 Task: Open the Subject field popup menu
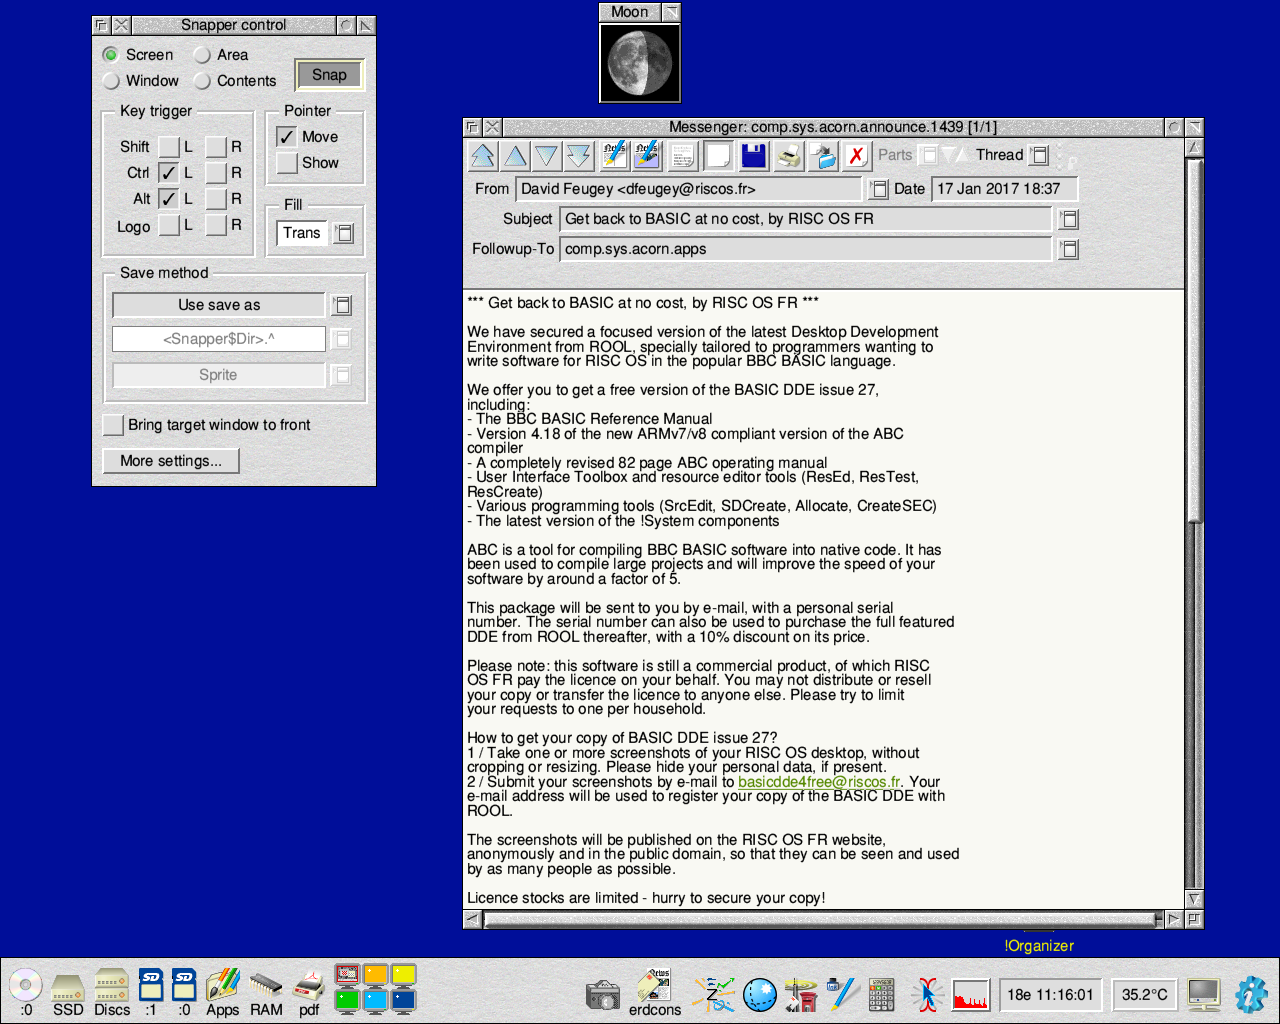[1068, 219]
